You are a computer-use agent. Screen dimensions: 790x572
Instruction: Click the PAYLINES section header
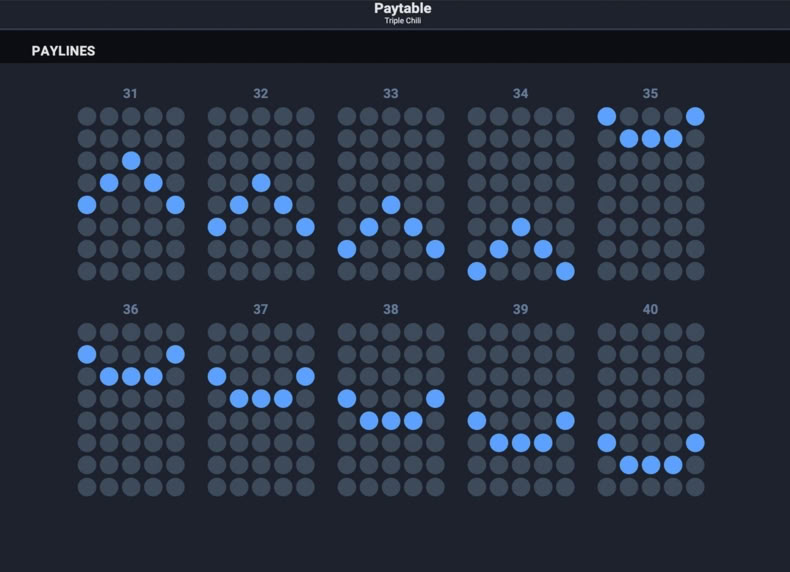click(x=63, y=51)
